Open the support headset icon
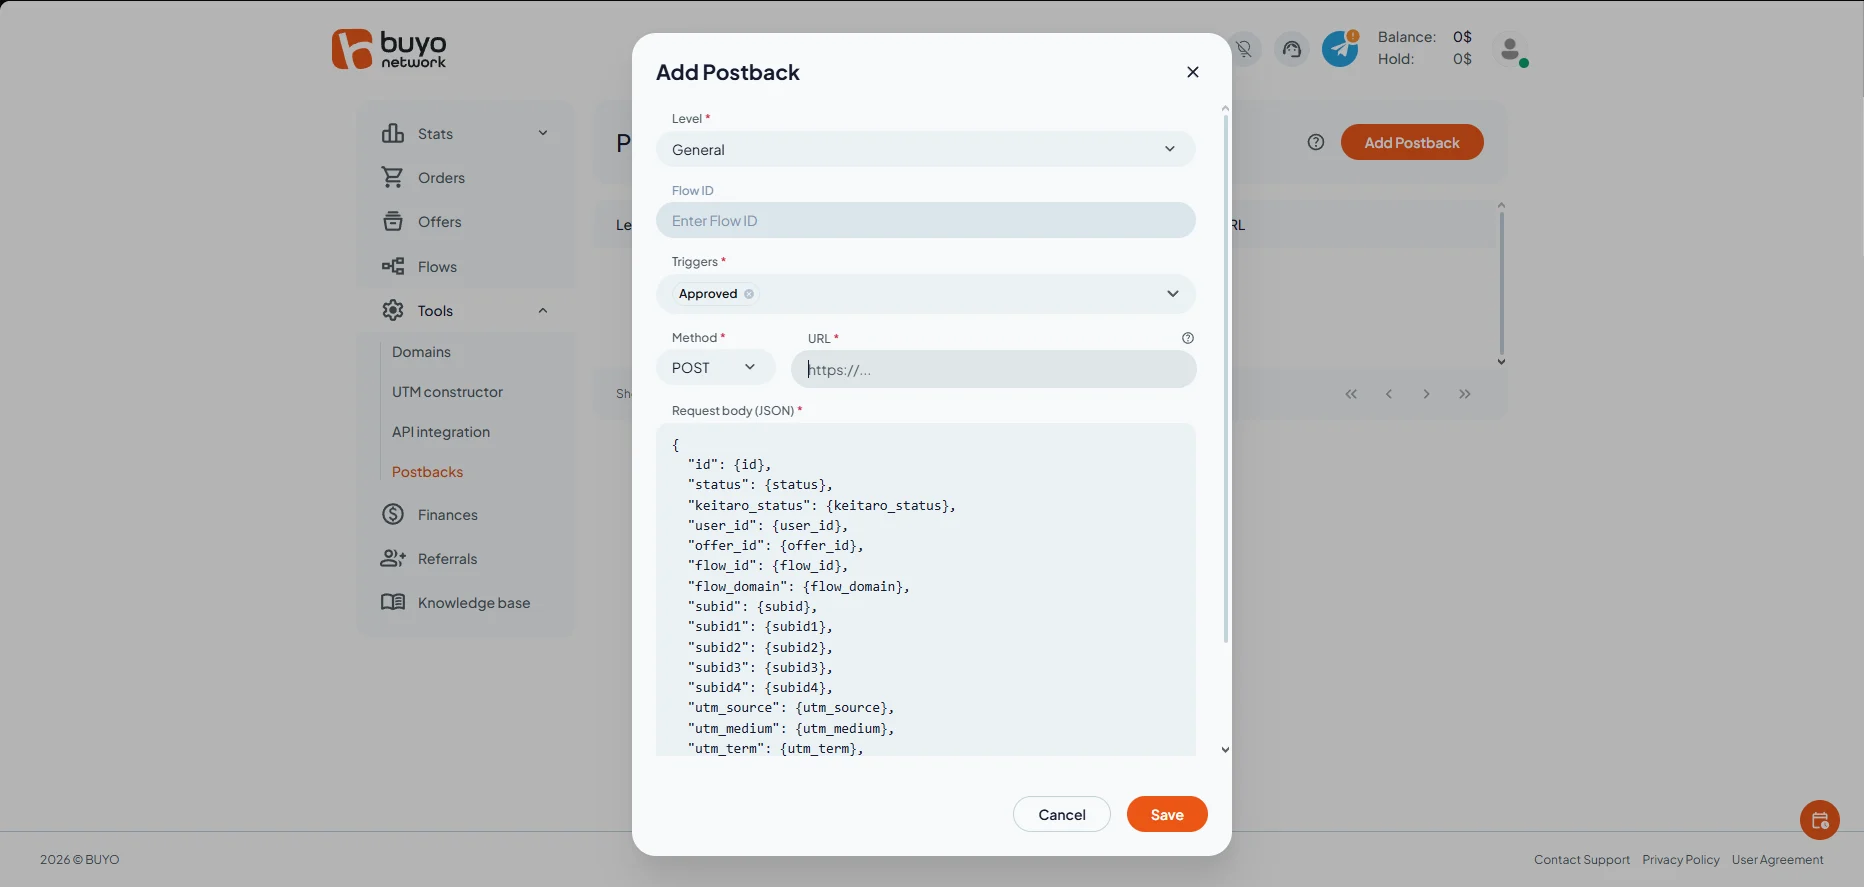Viewport: 1864px width, 887px height. (x=1292, y=49)
